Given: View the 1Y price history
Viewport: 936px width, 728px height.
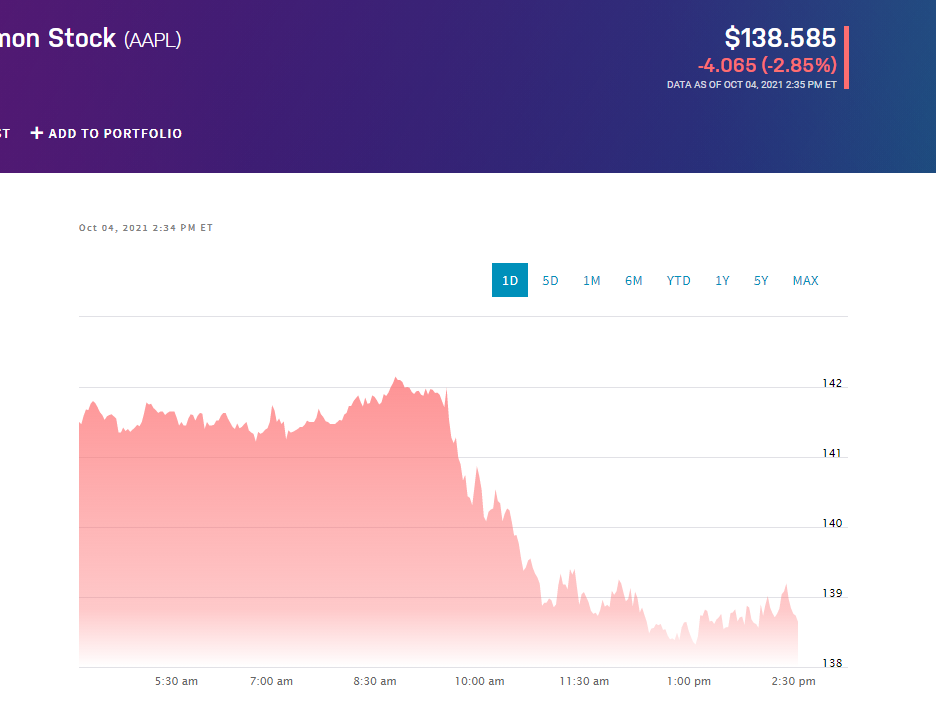Looking at the screenshot, I should [722, 280].
